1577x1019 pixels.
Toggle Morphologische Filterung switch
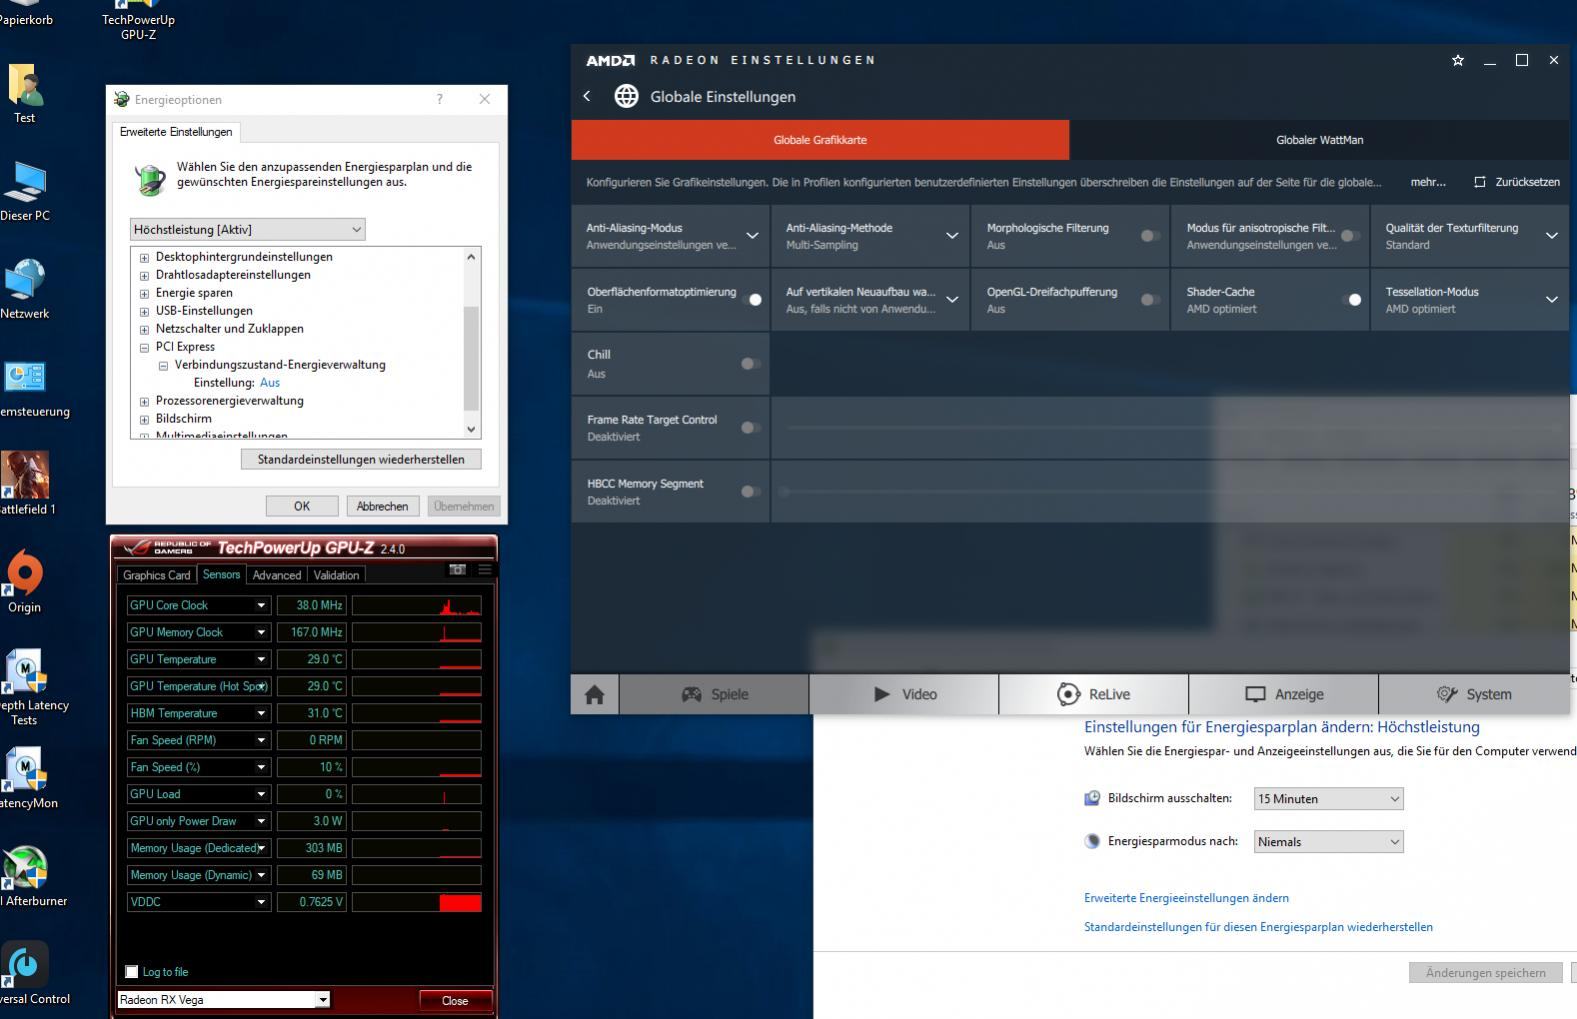(1150, 236)
